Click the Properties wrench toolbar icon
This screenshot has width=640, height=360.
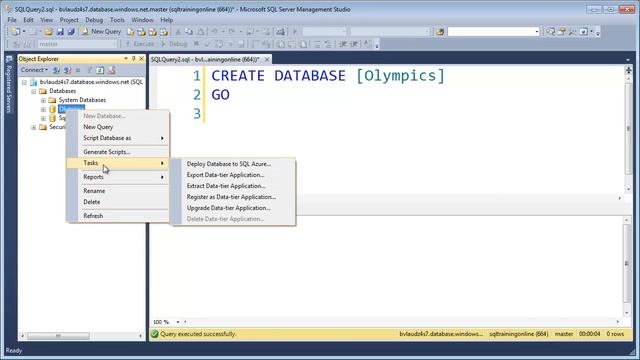pos(572,31)
